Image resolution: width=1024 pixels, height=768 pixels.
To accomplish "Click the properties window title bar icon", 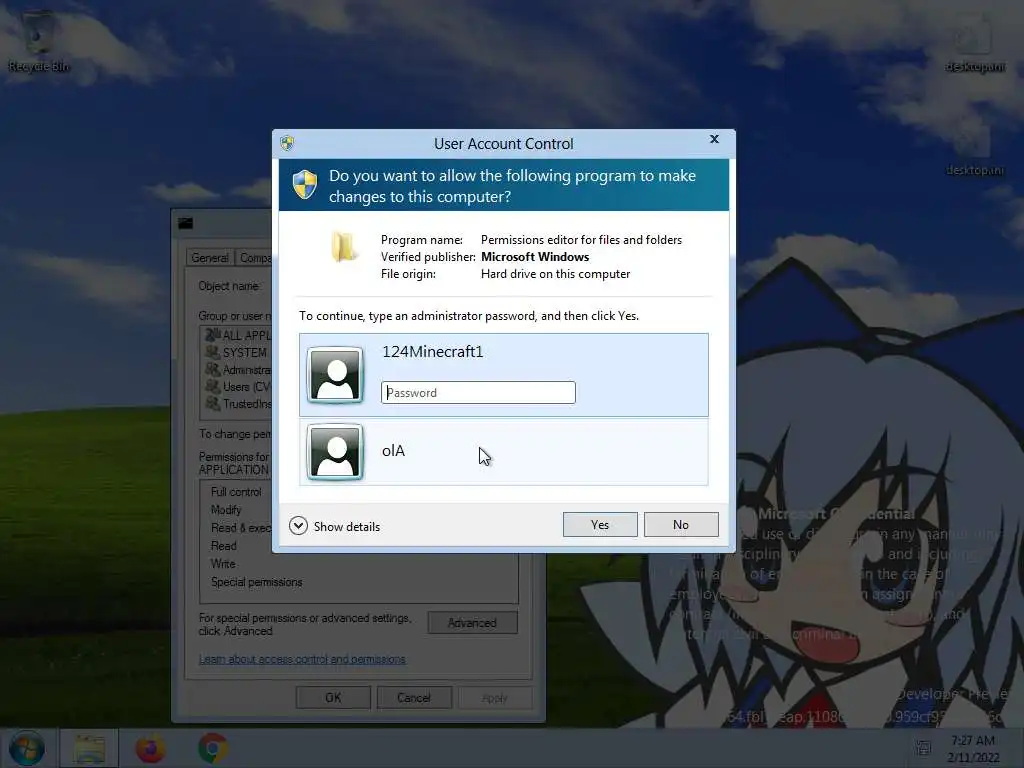I will tap(185, 223).
